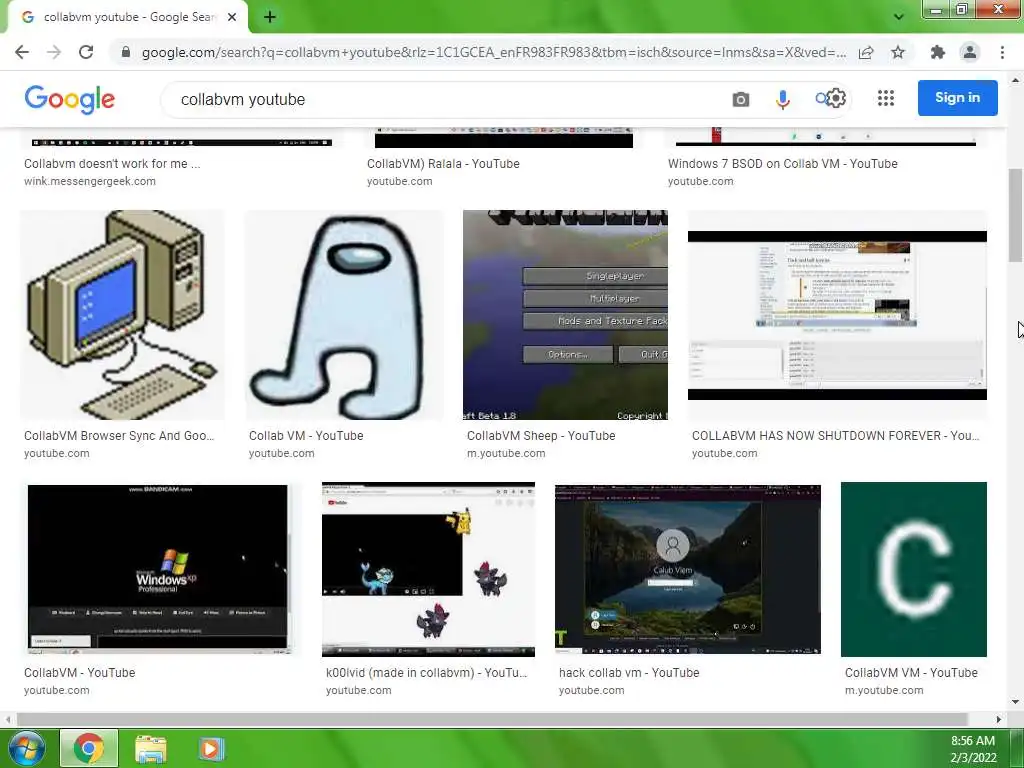Click the forward navigation arrow

tap(54, 52)
